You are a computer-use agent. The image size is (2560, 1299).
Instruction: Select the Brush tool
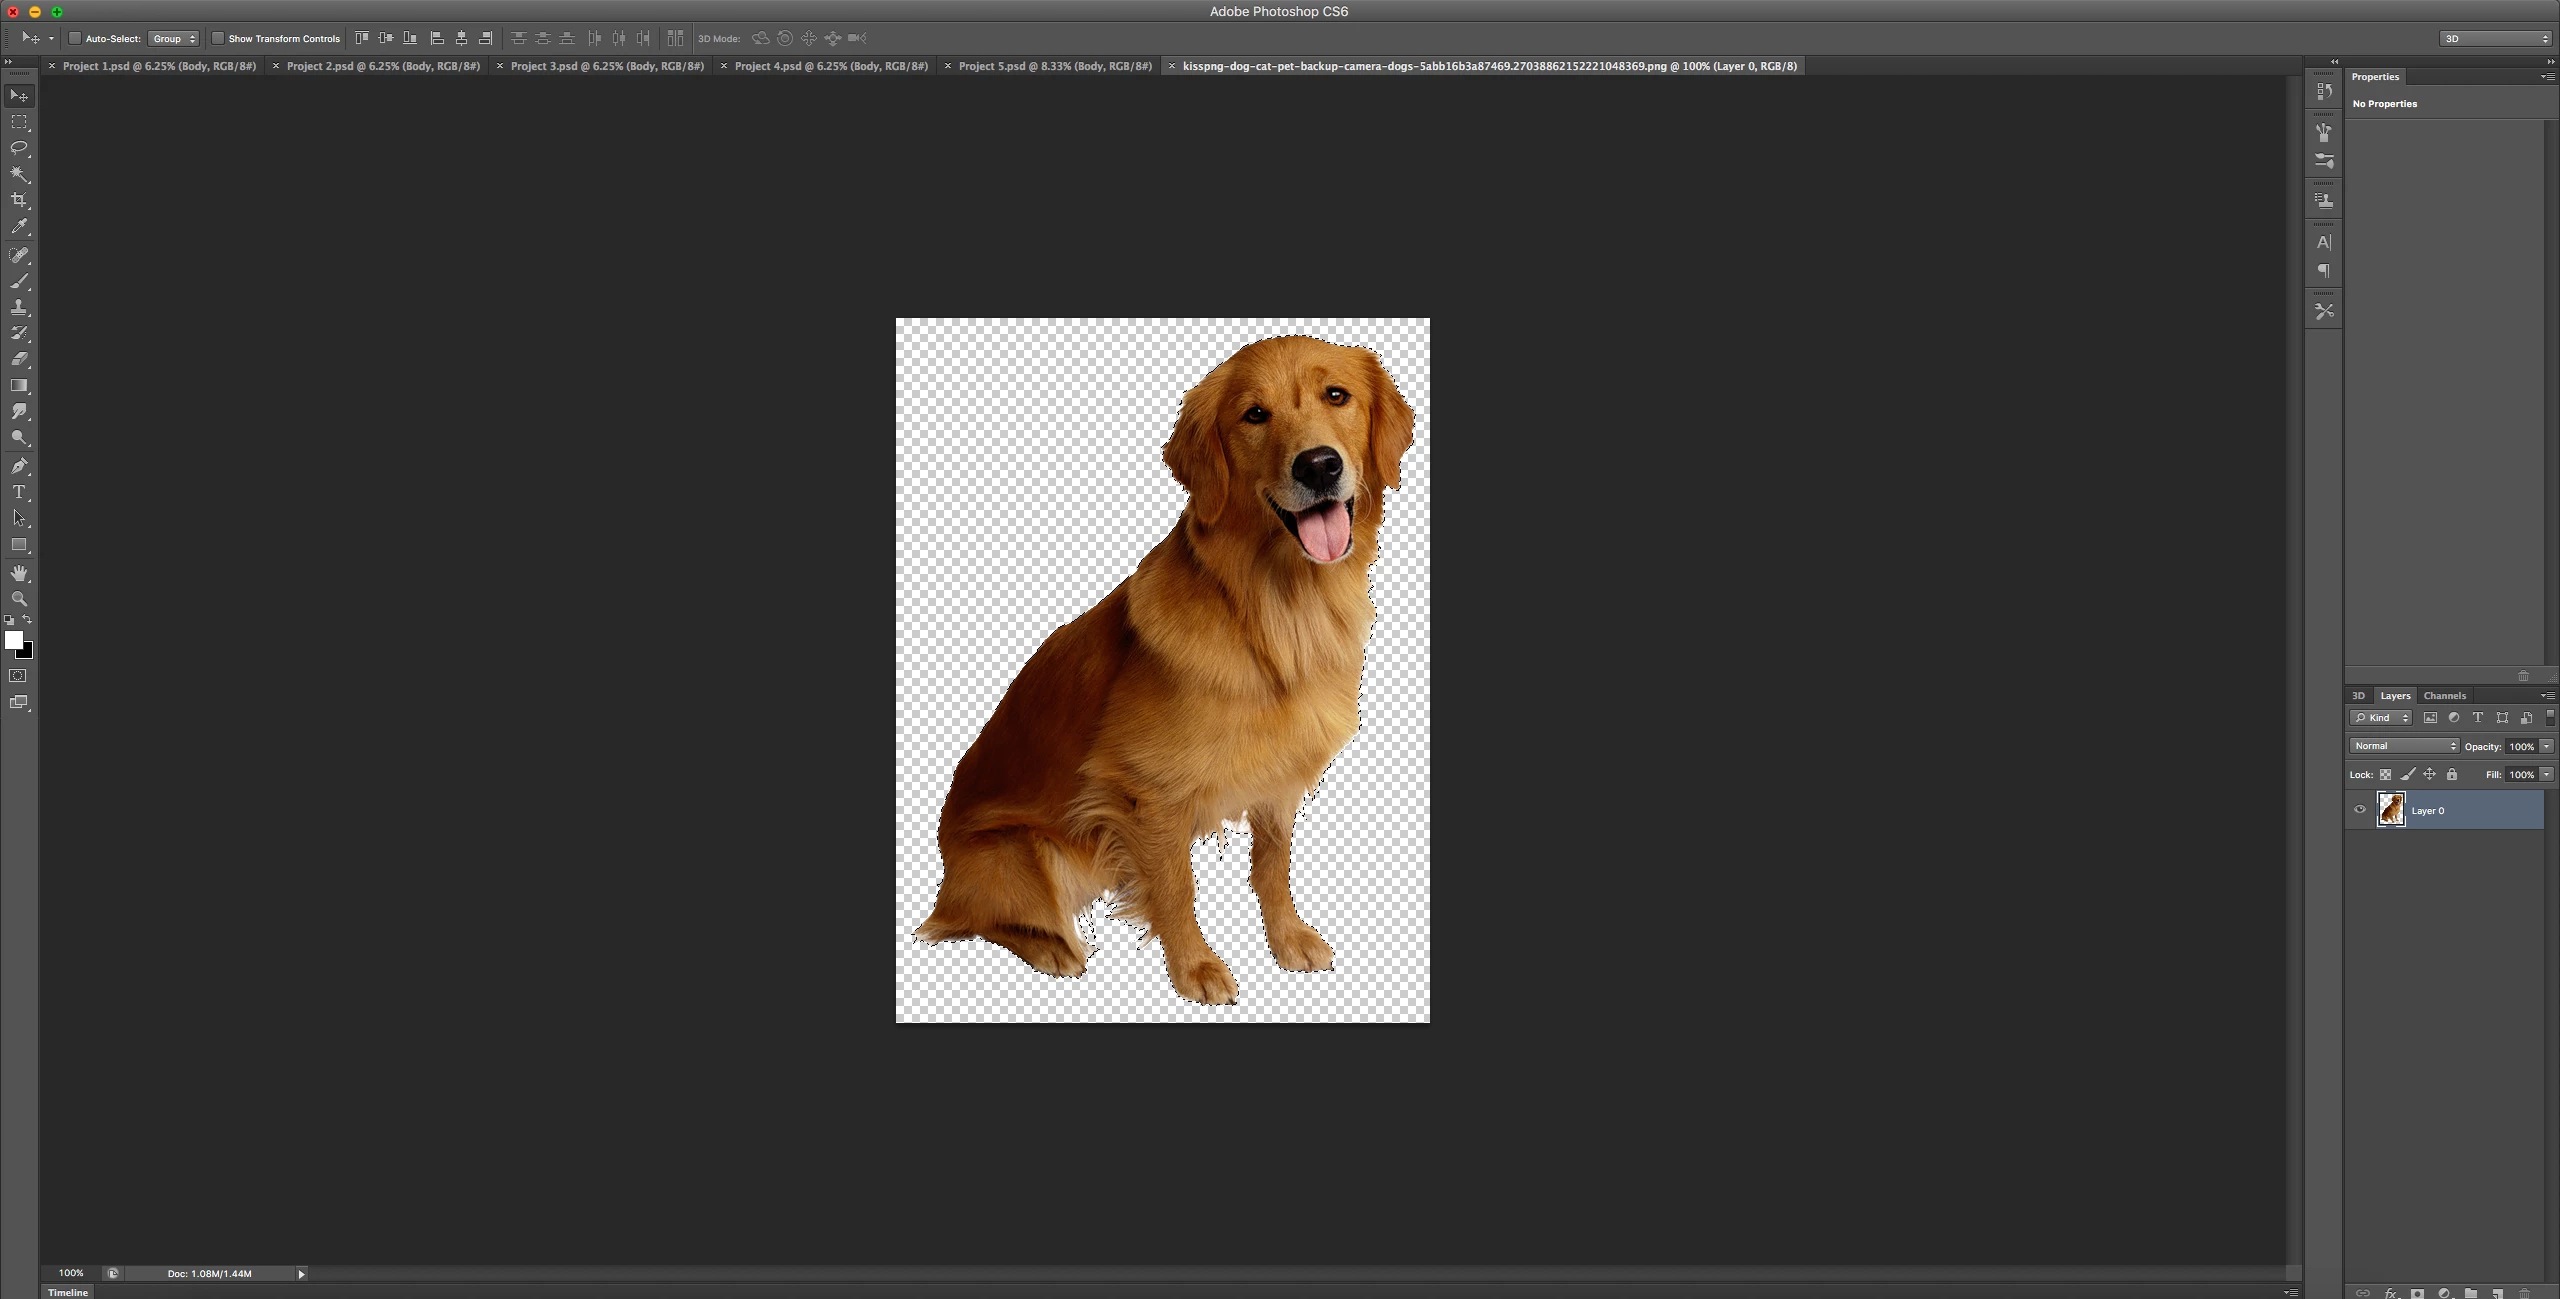tap(19, 281)
